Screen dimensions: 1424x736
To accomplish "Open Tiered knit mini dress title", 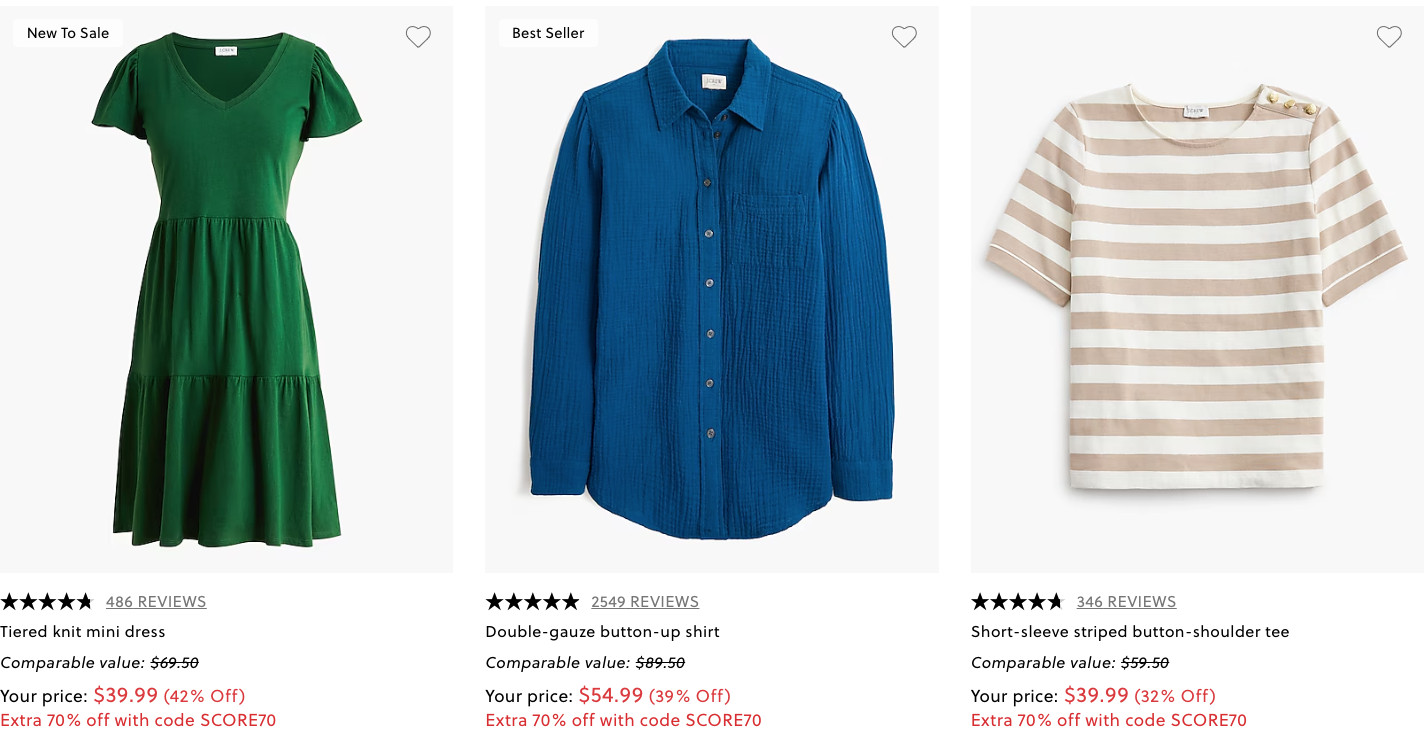I will pyautogui.click(x=83, y=632).
